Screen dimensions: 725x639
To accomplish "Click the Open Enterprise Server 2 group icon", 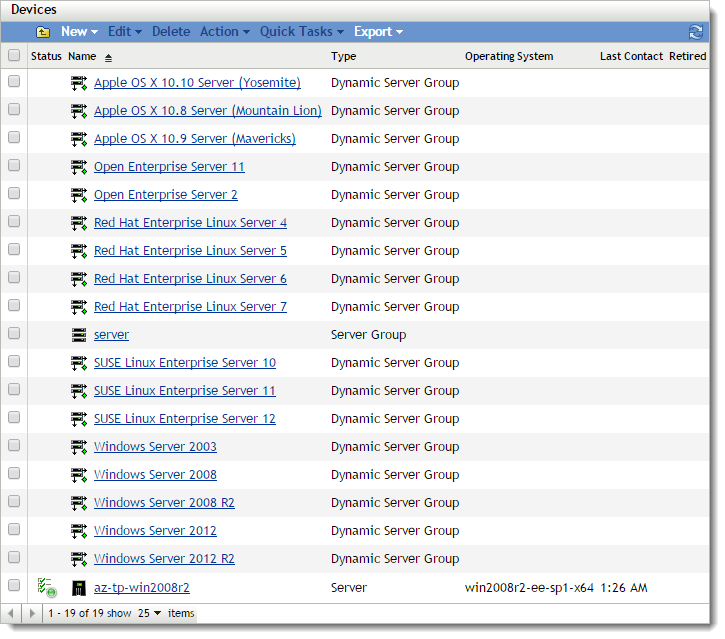I will click(x=79, y=195).
